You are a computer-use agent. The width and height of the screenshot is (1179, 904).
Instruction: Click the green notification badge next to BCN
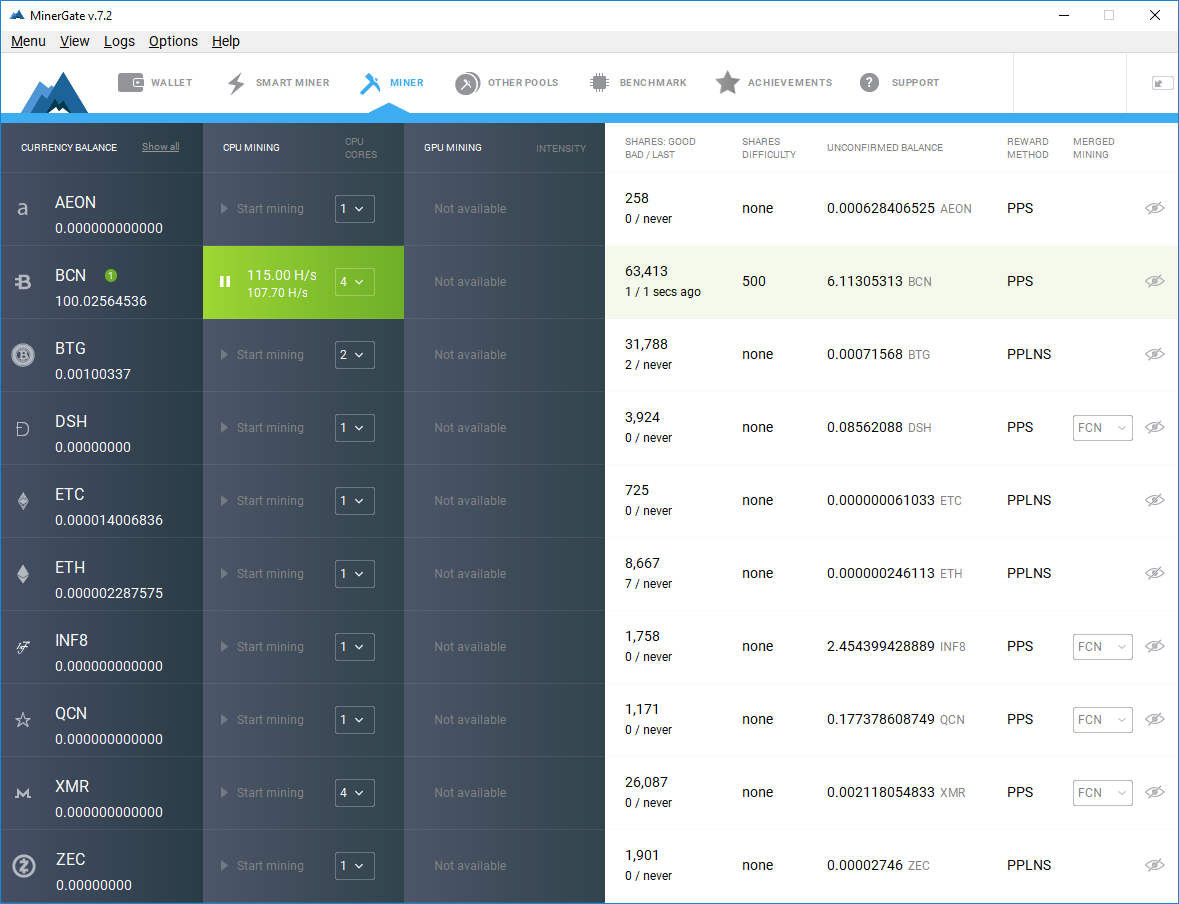tap(111, 275)
